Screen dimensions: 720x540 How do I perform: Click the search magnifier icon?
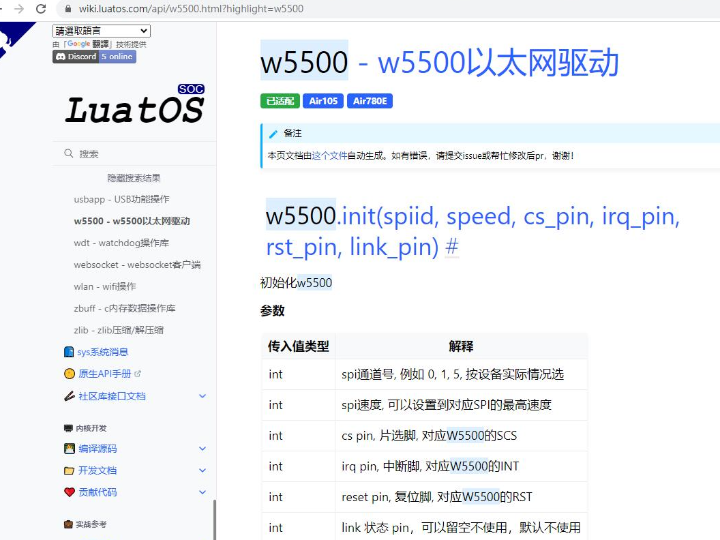point(68,153)
